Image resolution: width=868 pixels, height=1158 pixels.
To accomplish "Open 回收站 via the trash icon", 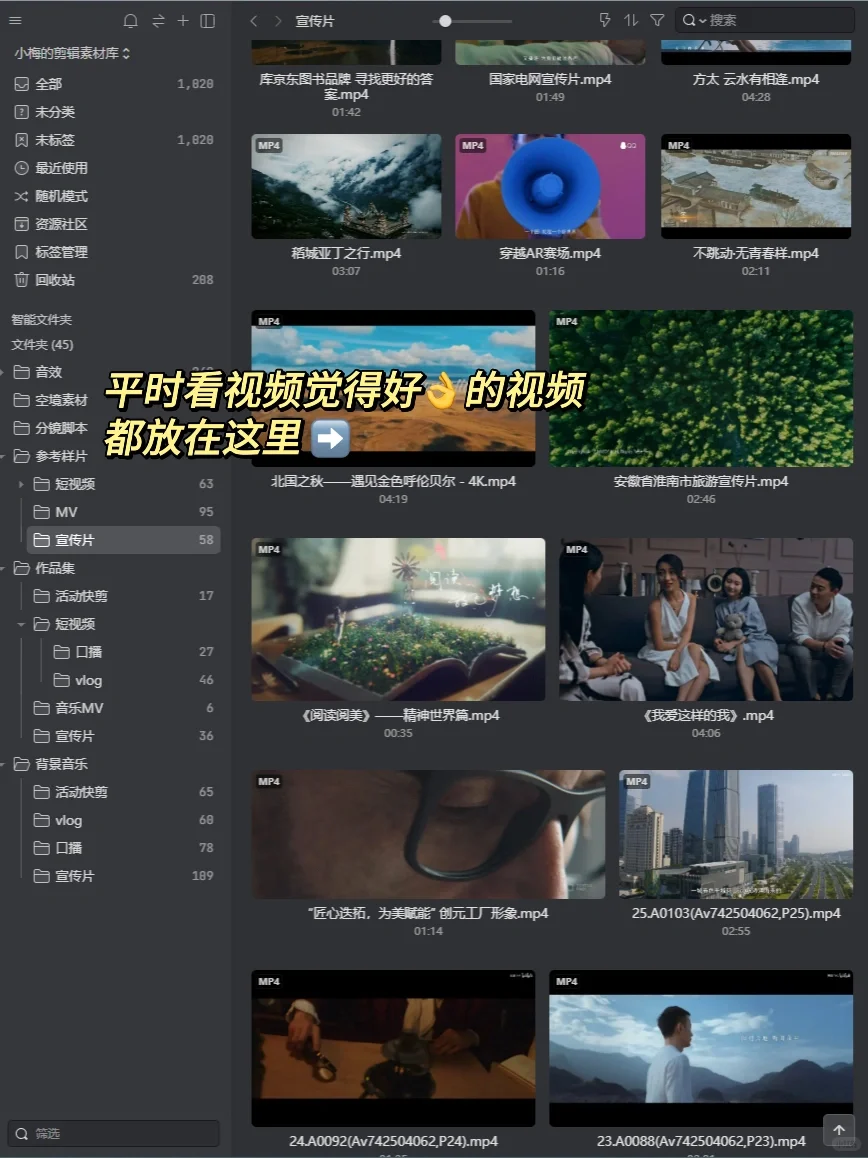I will click(60, 280).
